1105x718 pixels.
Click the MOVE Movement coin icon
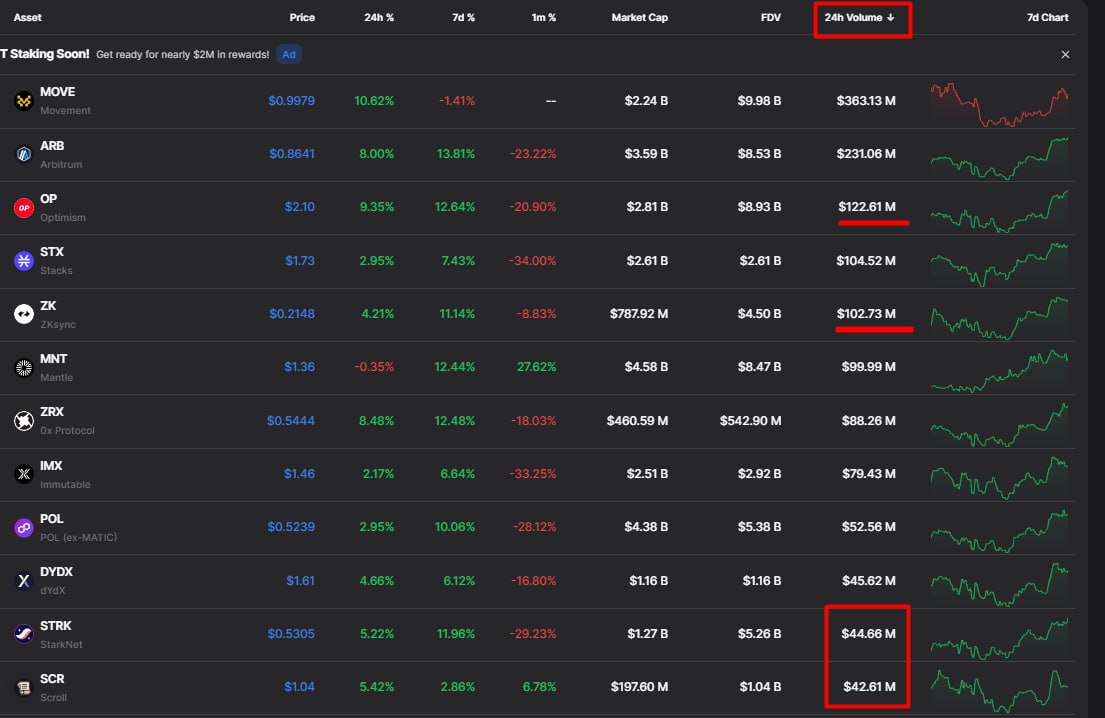point(24,101)
